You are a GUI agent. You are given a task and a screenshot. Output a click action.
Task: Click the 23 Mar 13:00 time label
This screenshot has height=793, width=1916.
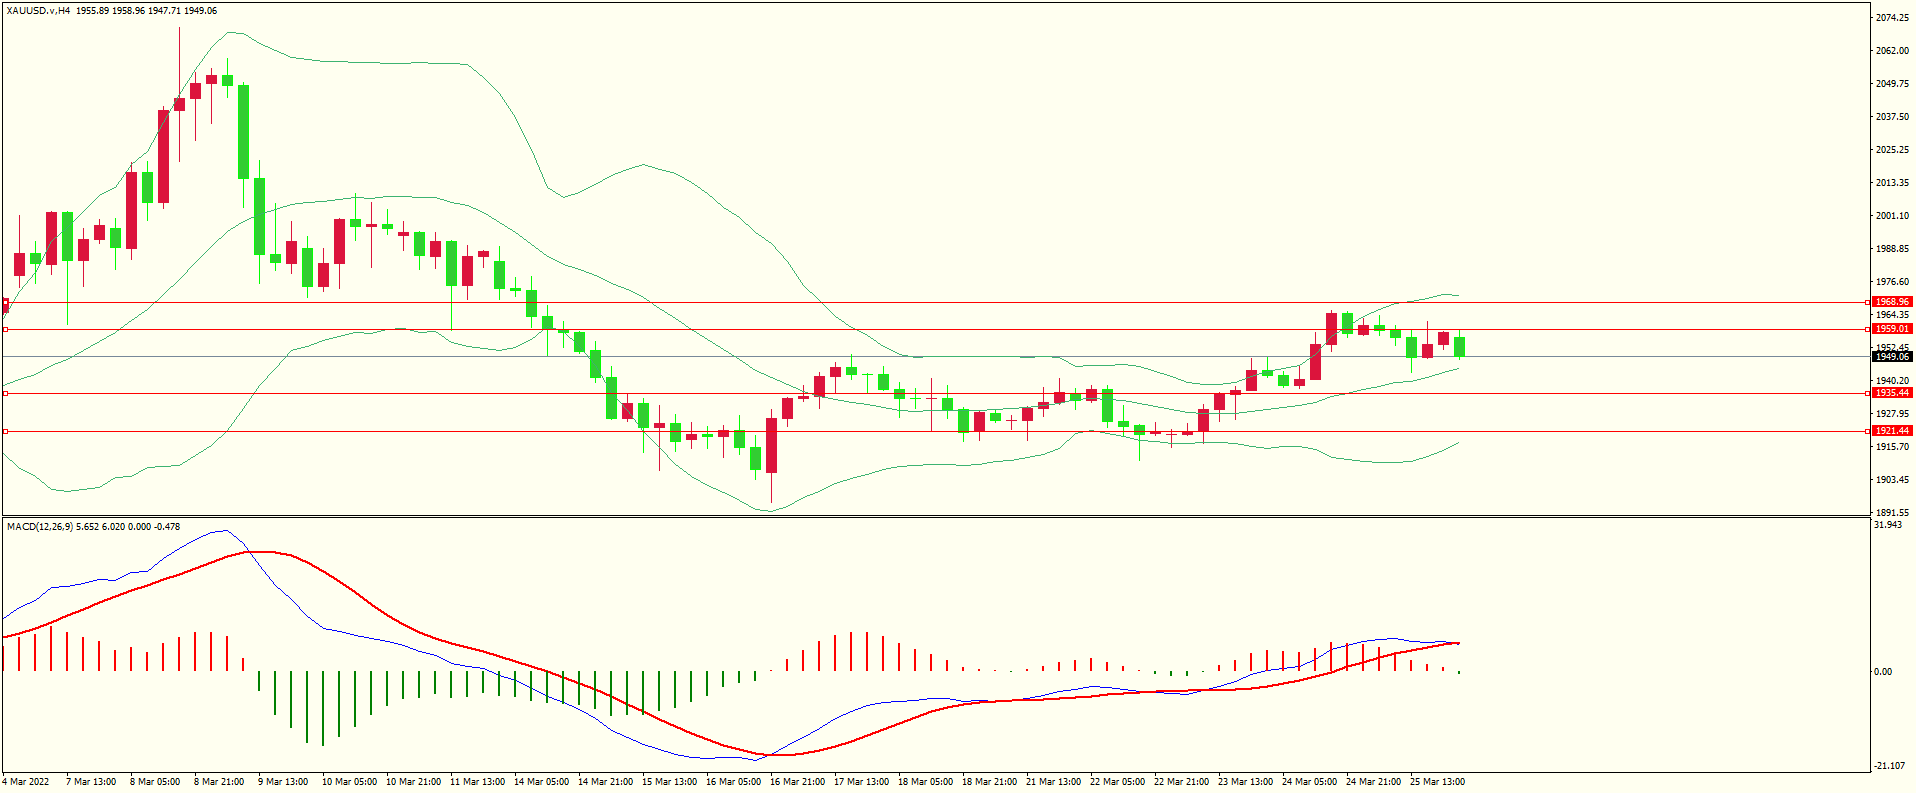1245,782
